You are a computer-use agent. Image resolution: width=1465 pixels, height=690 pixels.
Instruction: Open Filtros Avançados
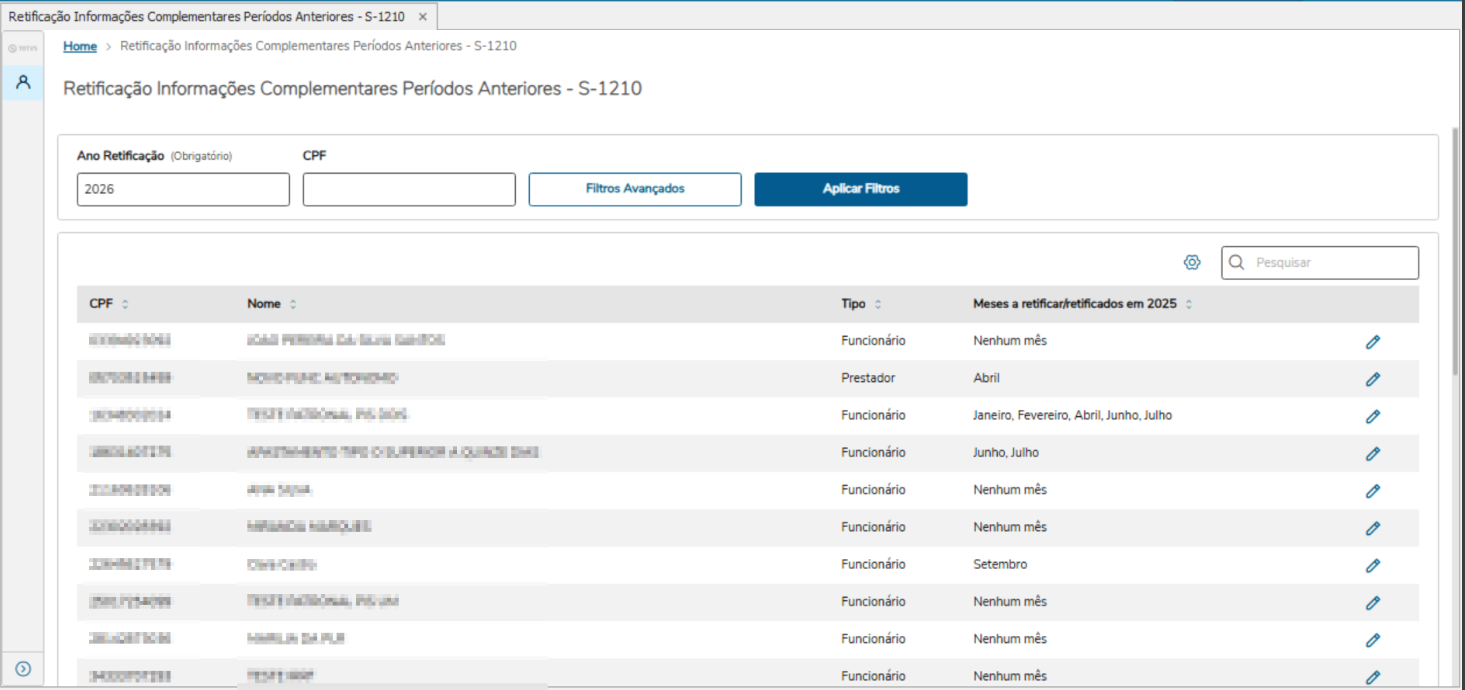[635, 189]
